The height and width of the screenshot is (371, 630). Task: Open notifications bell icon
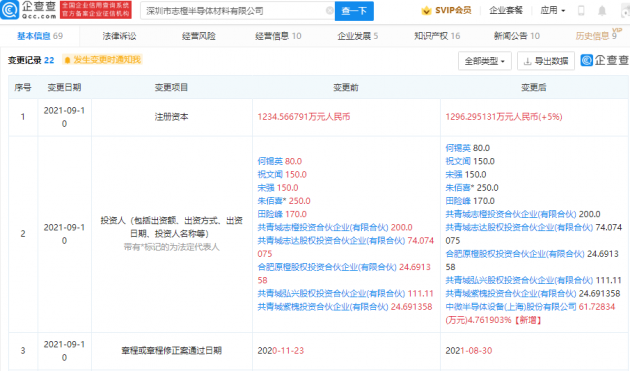[x=602, y=11]
